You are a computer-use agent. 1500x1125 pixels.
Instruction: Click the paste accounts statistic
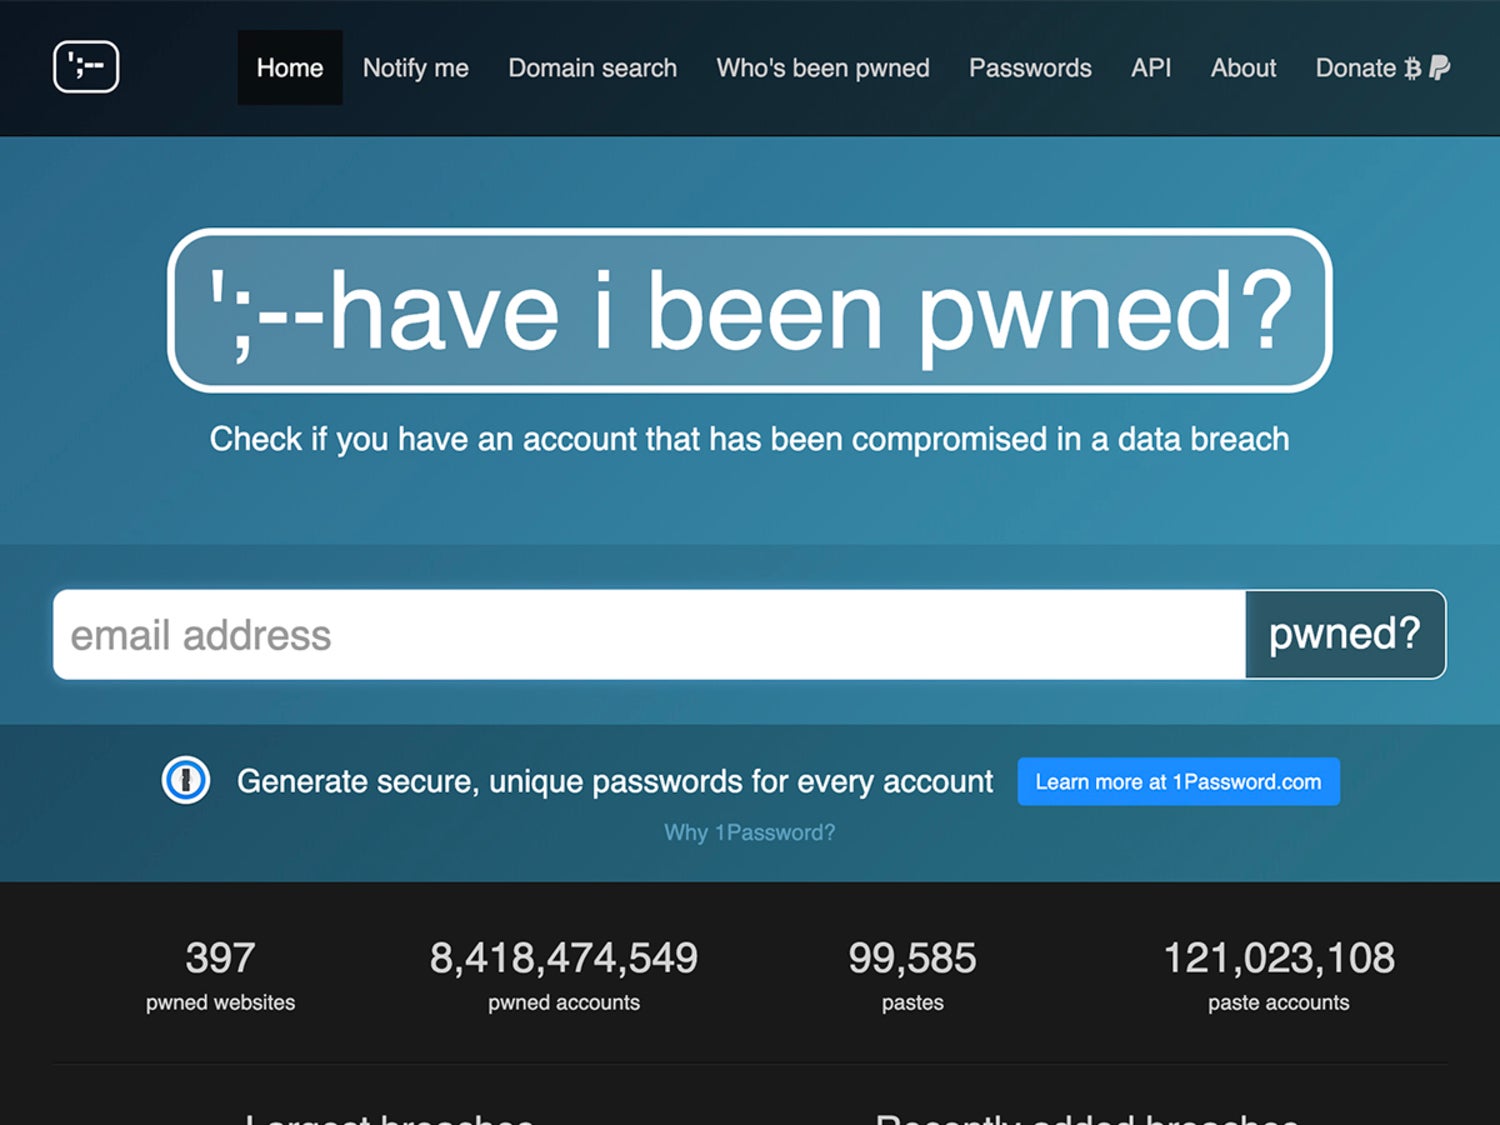(x=1278, y=975)
